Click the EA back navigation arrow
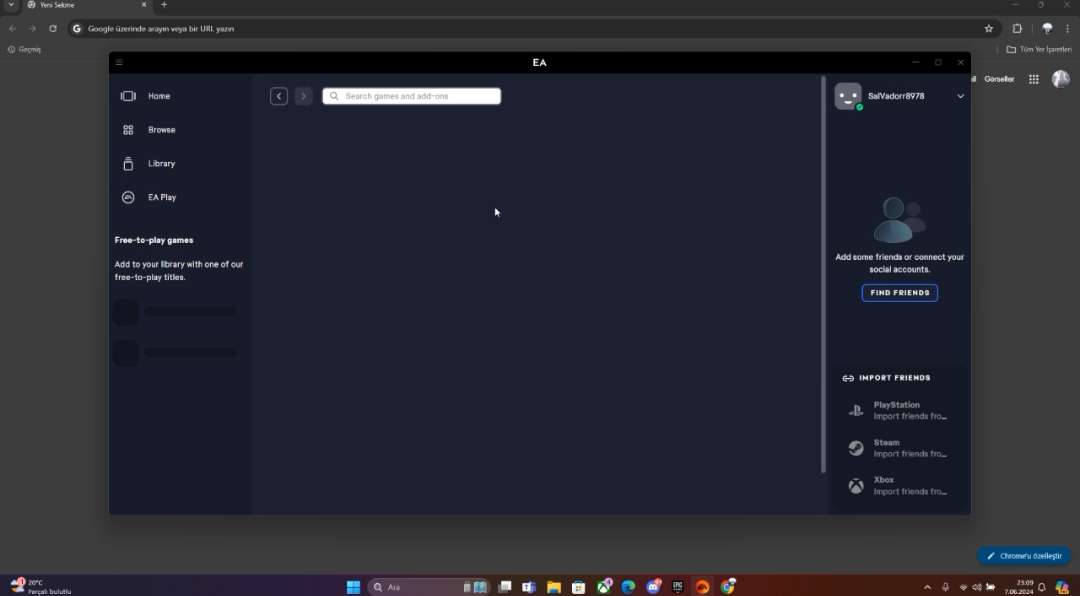This screenshot has width=1080, height=596. click(279, 96)
